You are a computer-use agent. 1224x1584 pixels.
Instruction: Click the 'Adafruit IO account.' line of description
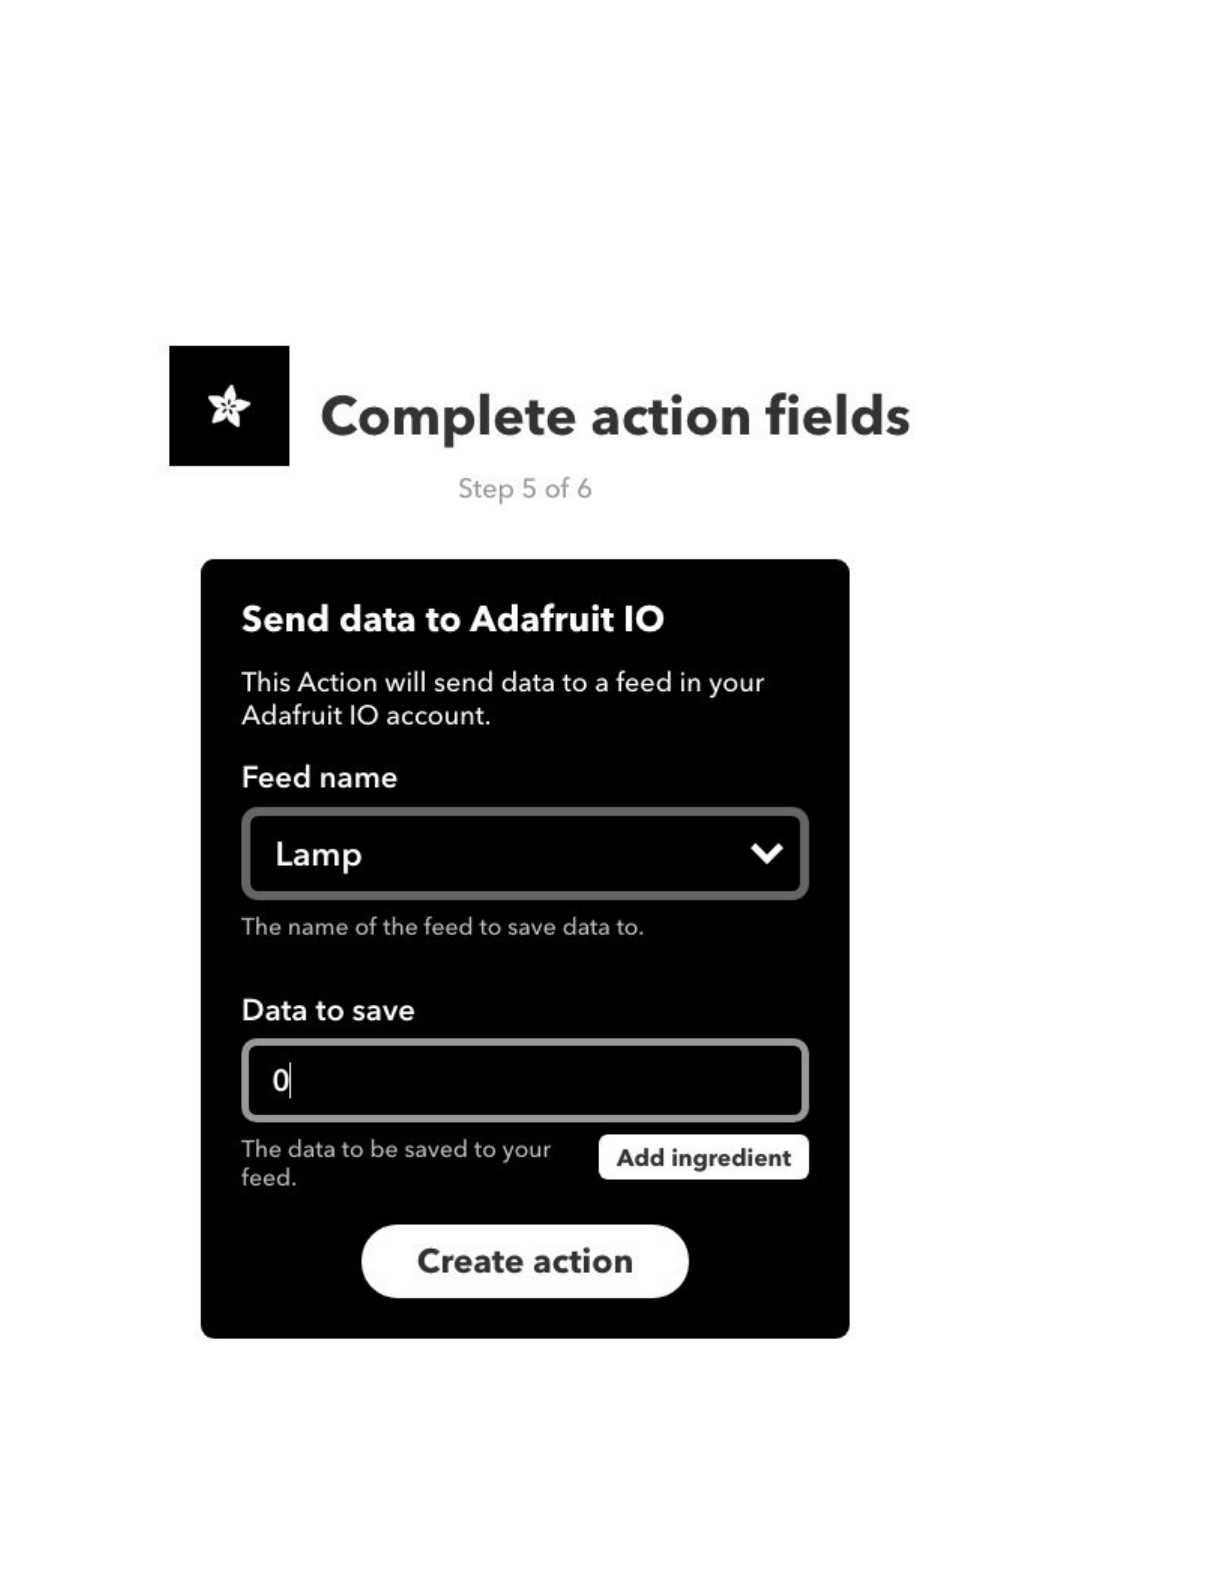tap(366, 716)
